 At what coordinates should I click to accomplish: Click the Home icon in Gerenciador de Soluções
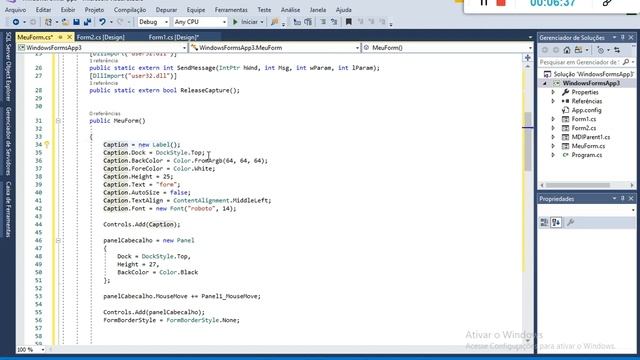tap(567, 50)
